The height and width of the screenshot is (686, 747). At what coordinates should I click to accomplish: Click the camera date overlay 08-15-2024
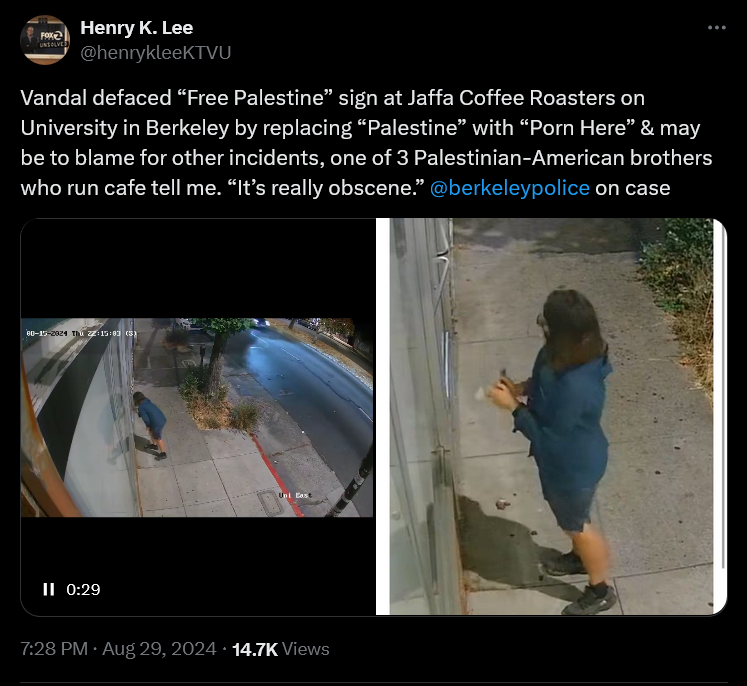point(47,333)
